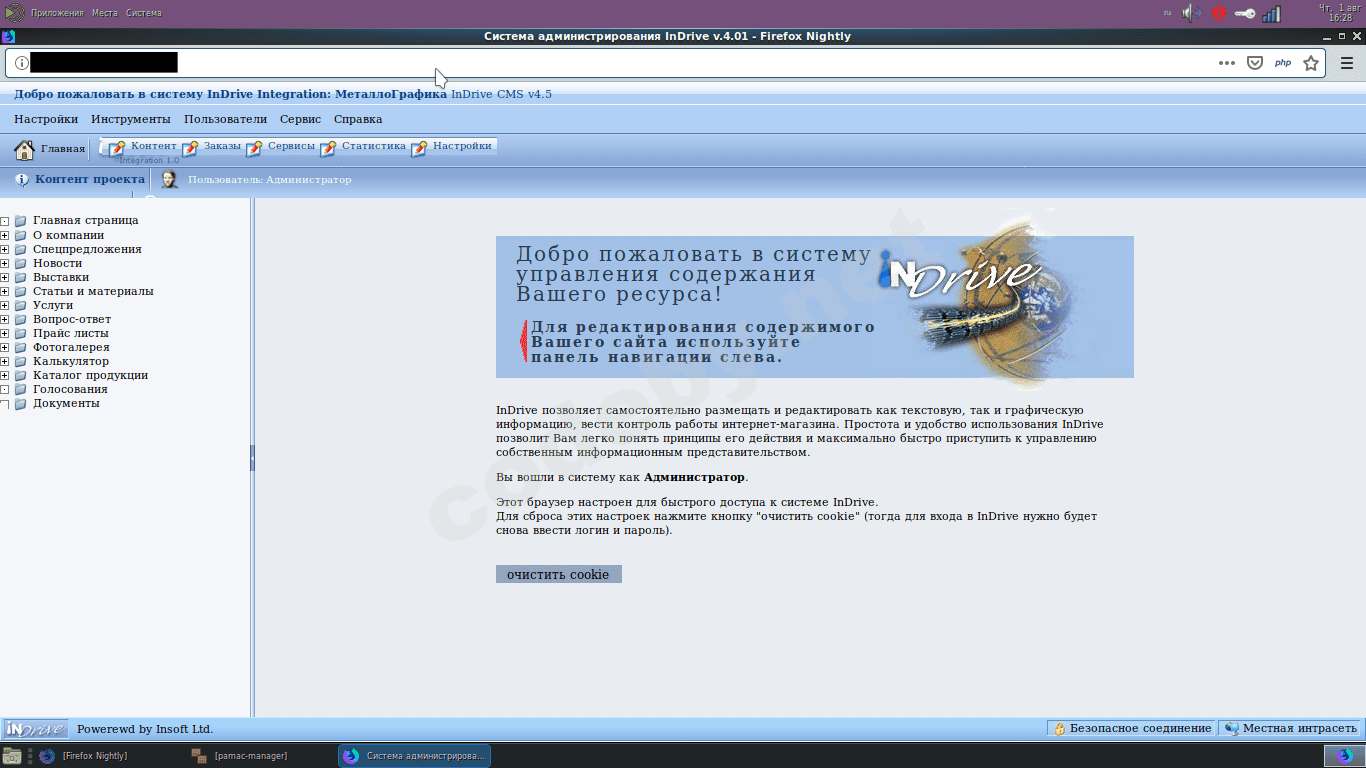Click the php icon in the address bar

click(1282, 63)
